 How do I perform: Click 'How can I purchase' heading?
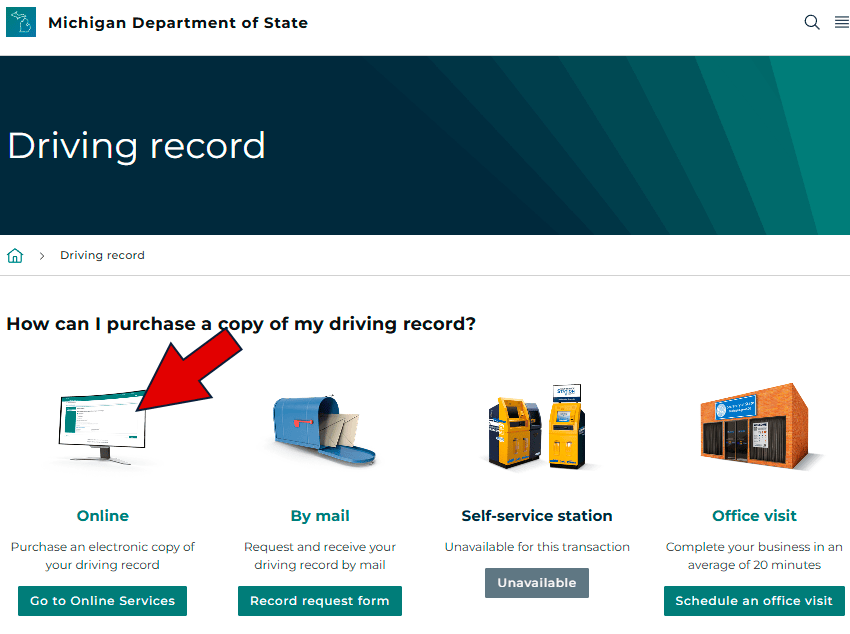pyautogui.click(x=241, y=324)
